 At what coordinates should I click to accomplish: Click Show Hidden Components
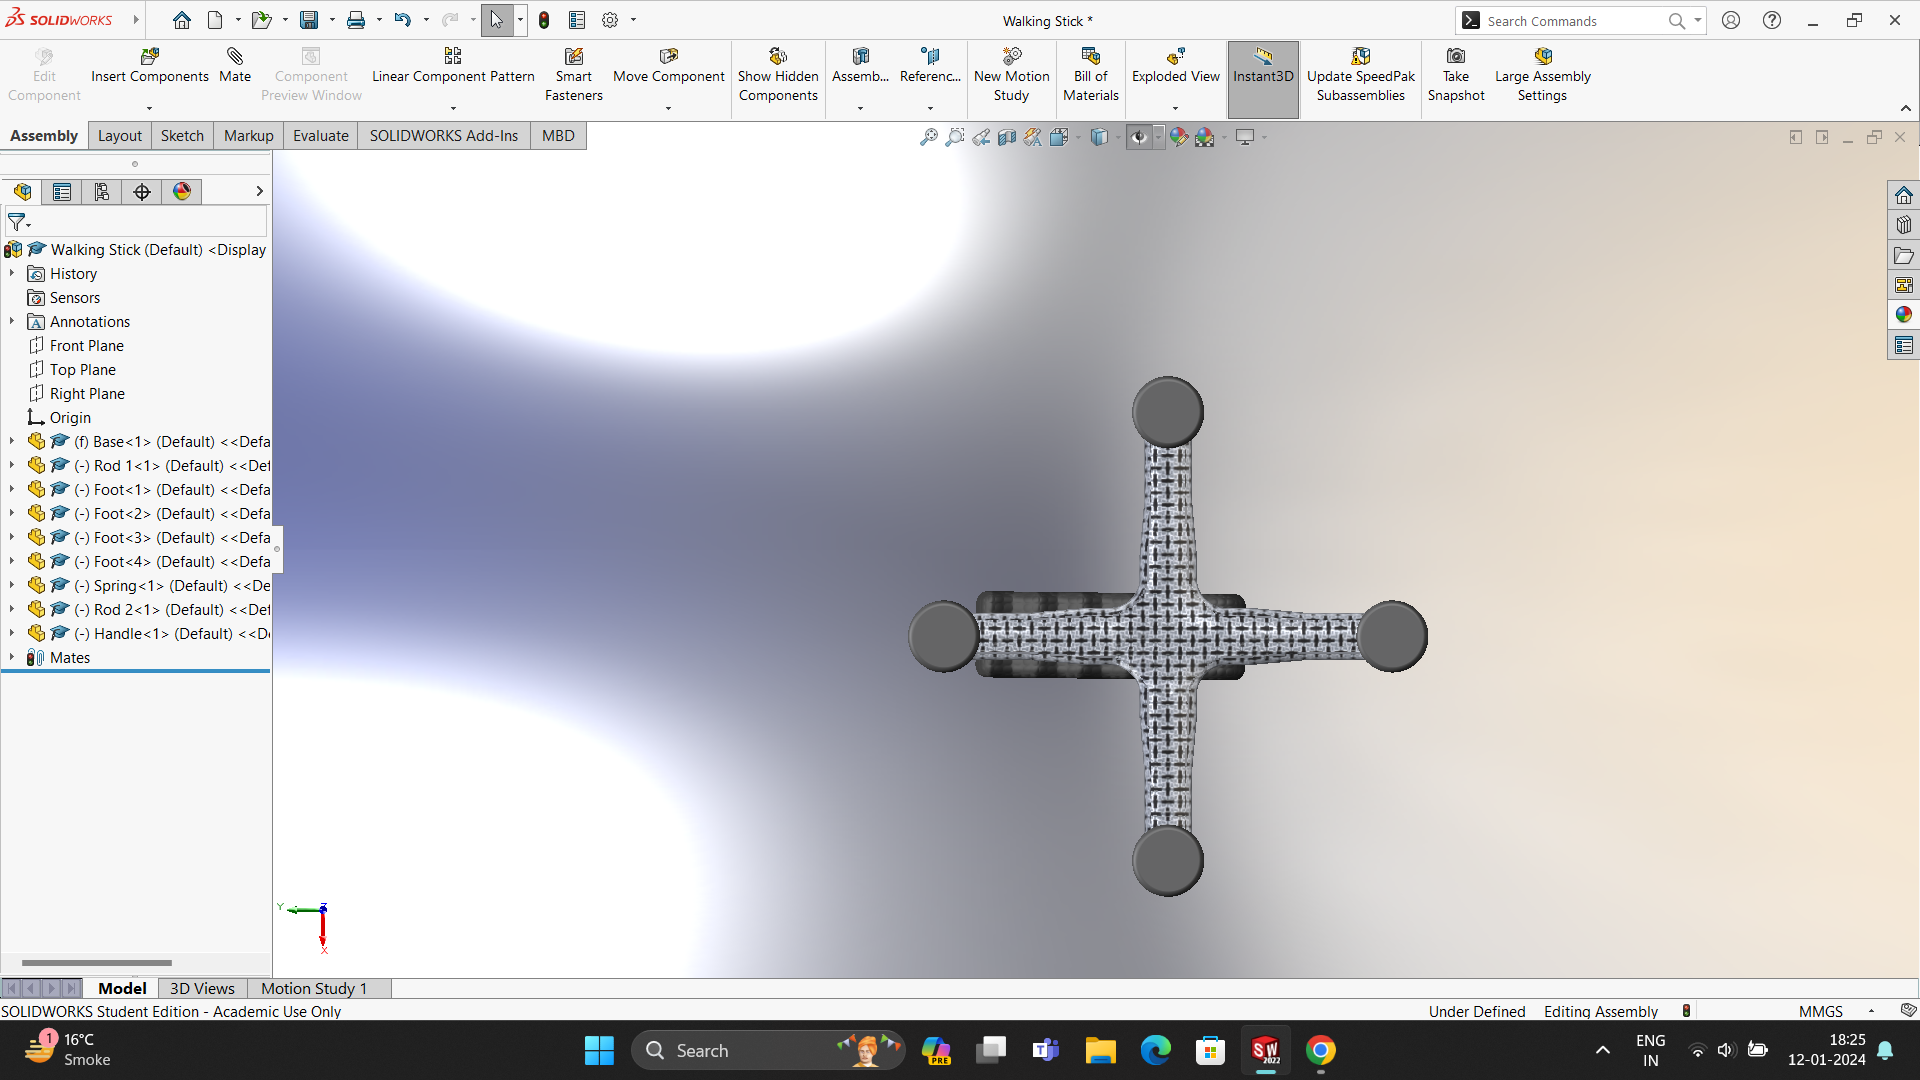778,75
